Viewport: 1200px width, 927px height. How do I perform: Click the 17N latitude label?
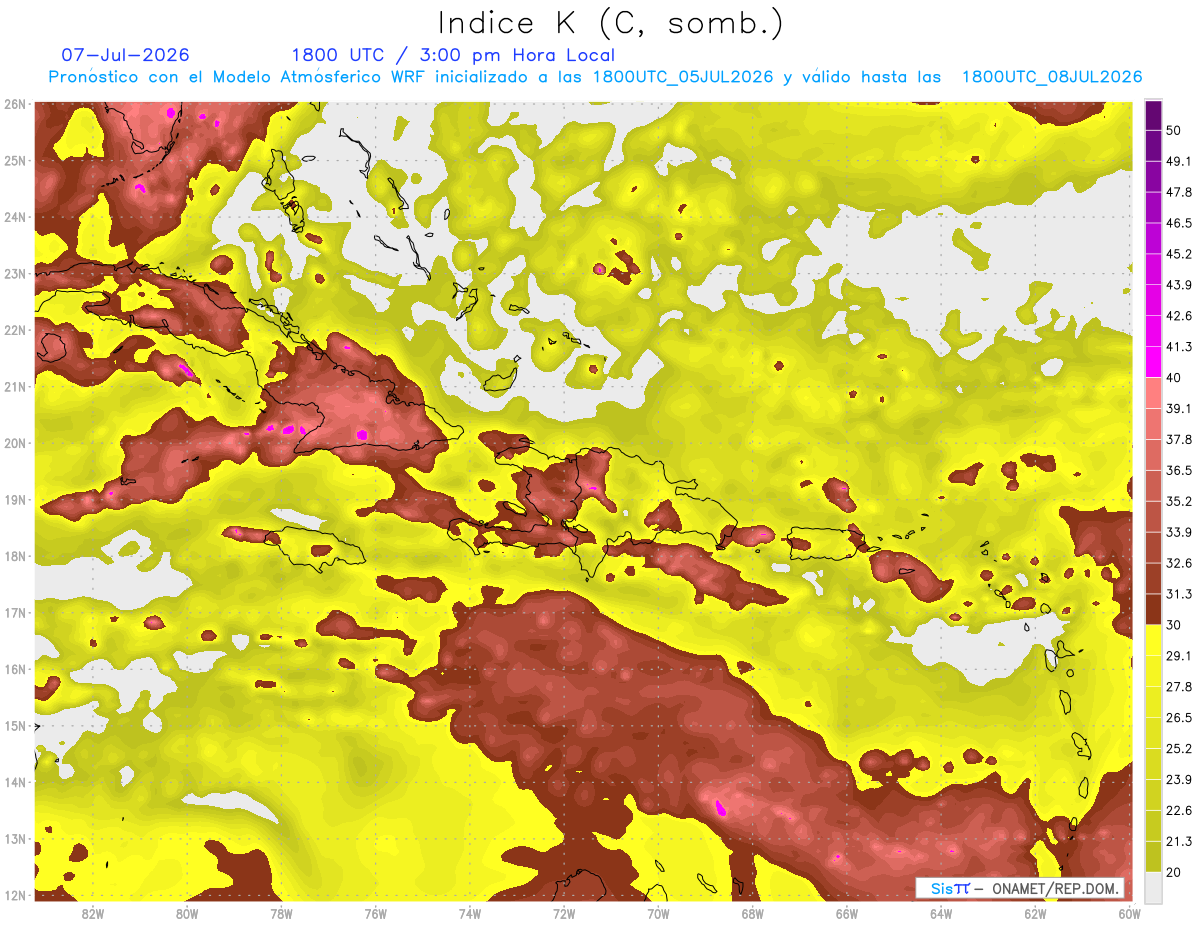point(14,612)
